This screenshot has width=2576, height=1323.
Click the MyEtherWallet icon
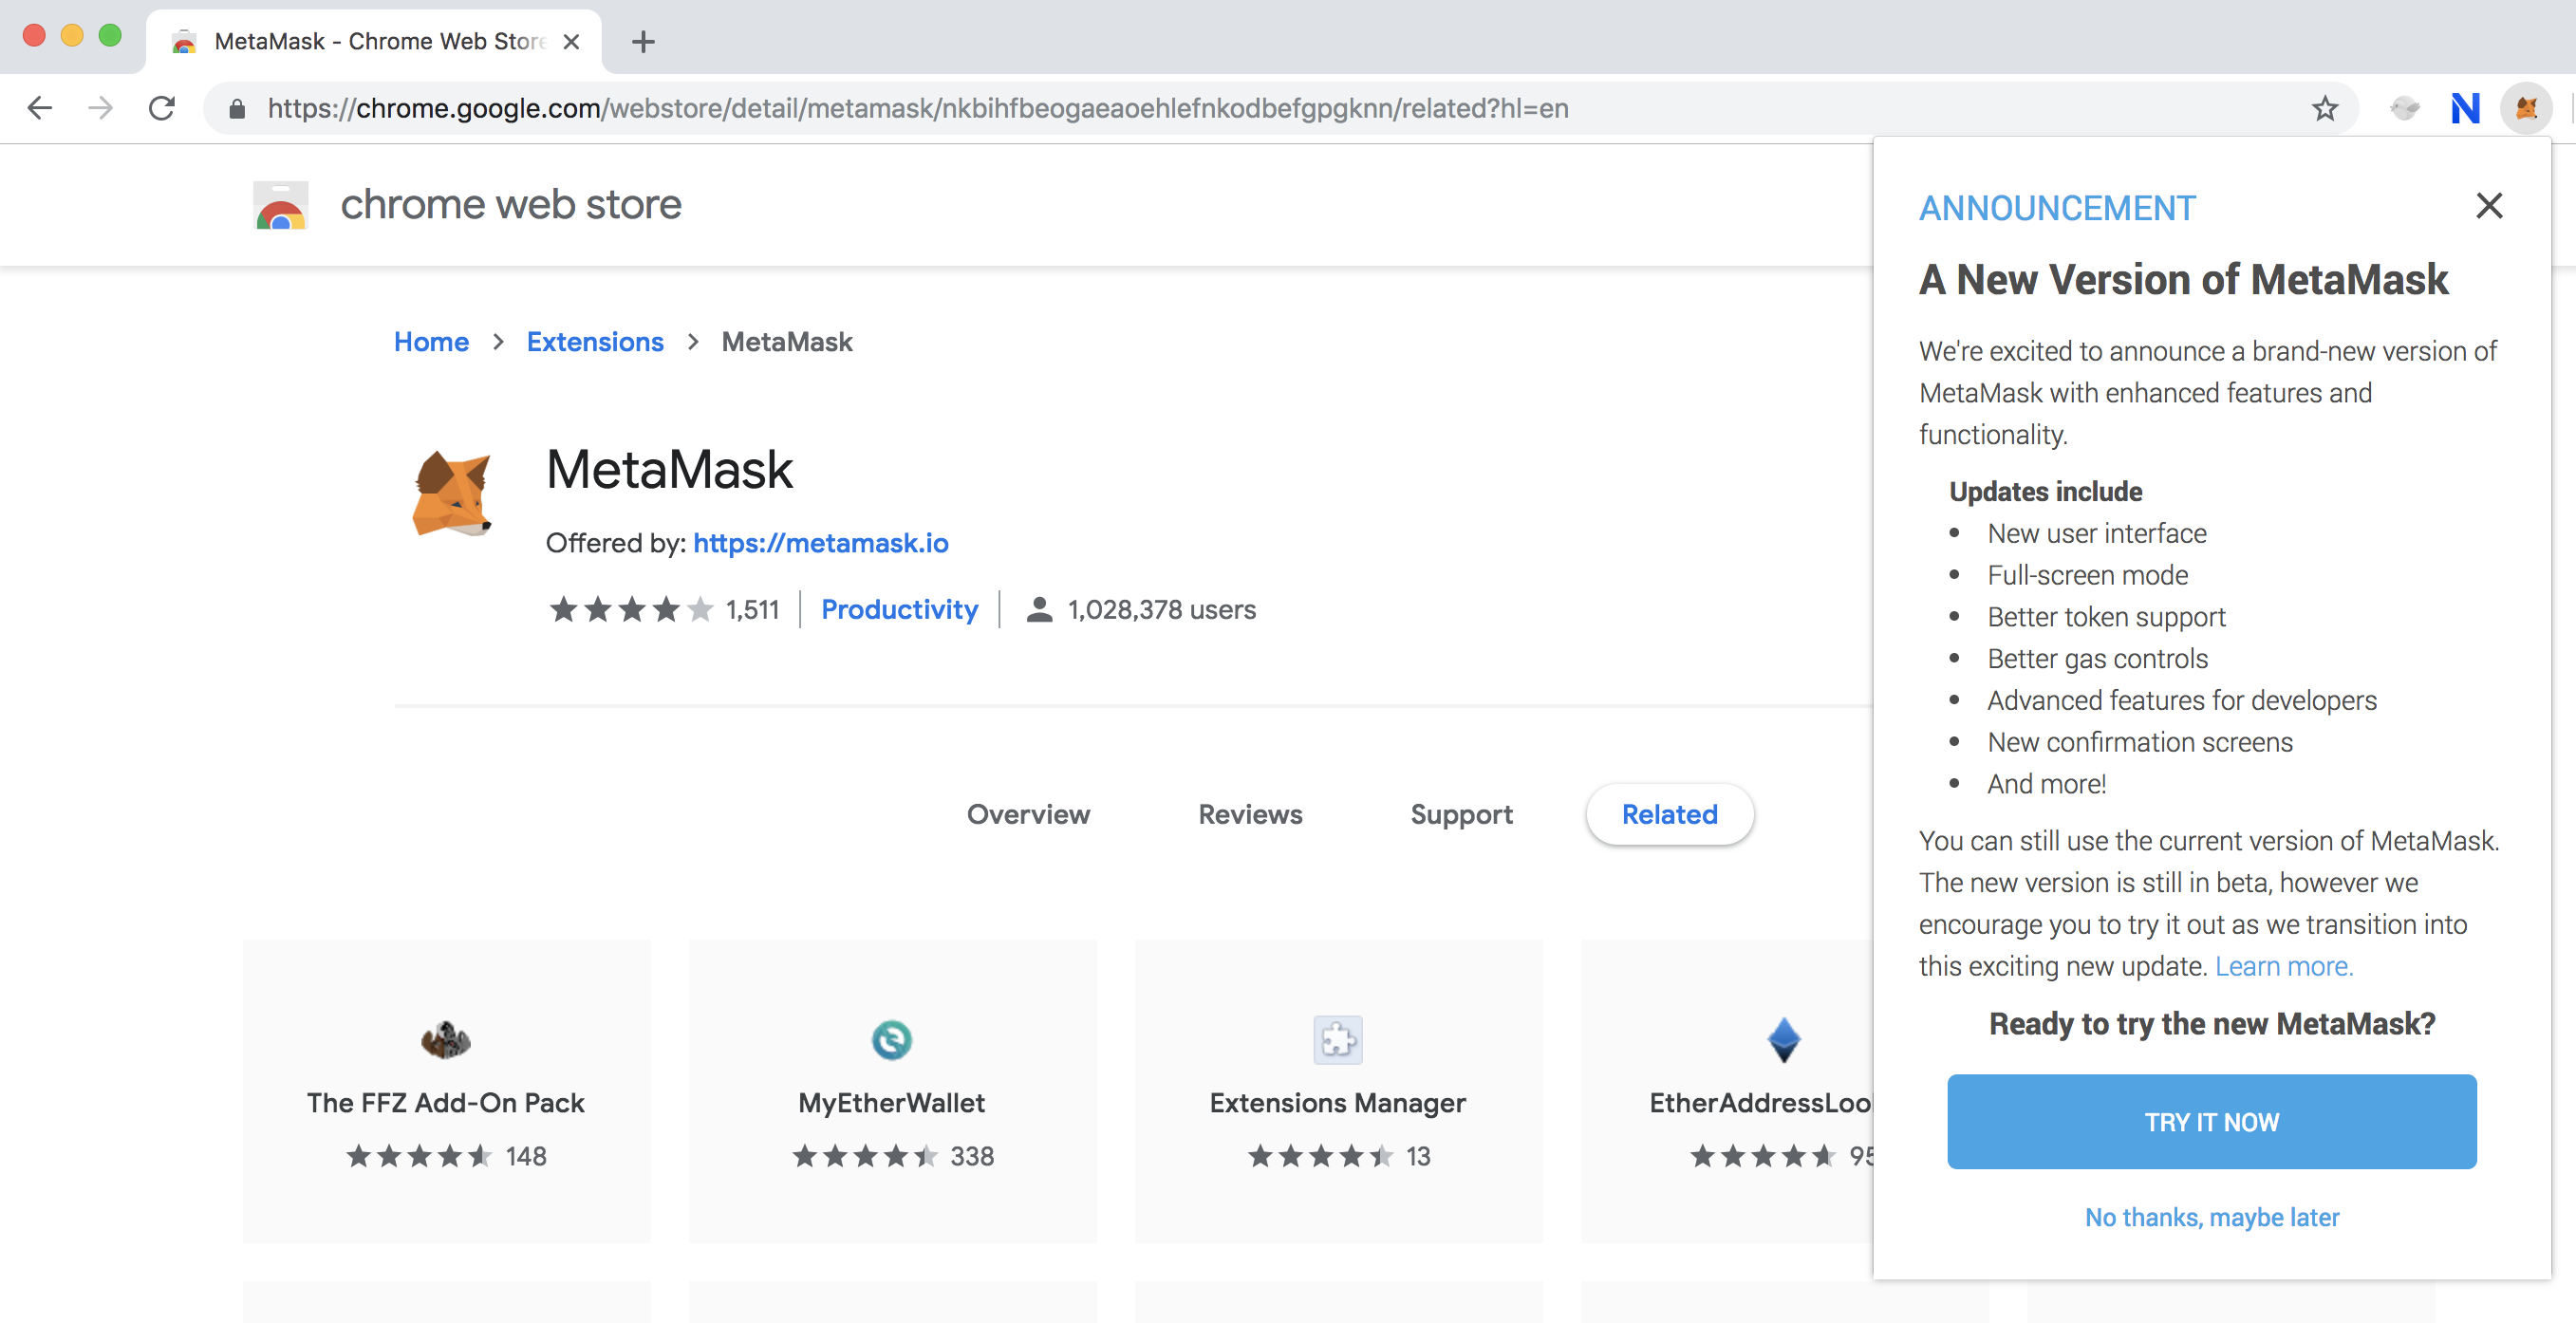click(892, 1040)
